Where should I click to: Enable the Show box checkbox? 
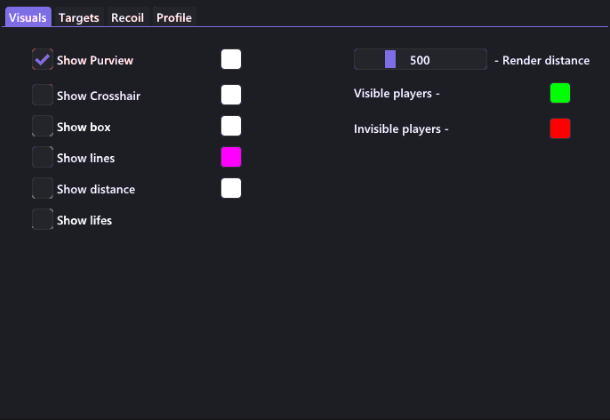42,126
